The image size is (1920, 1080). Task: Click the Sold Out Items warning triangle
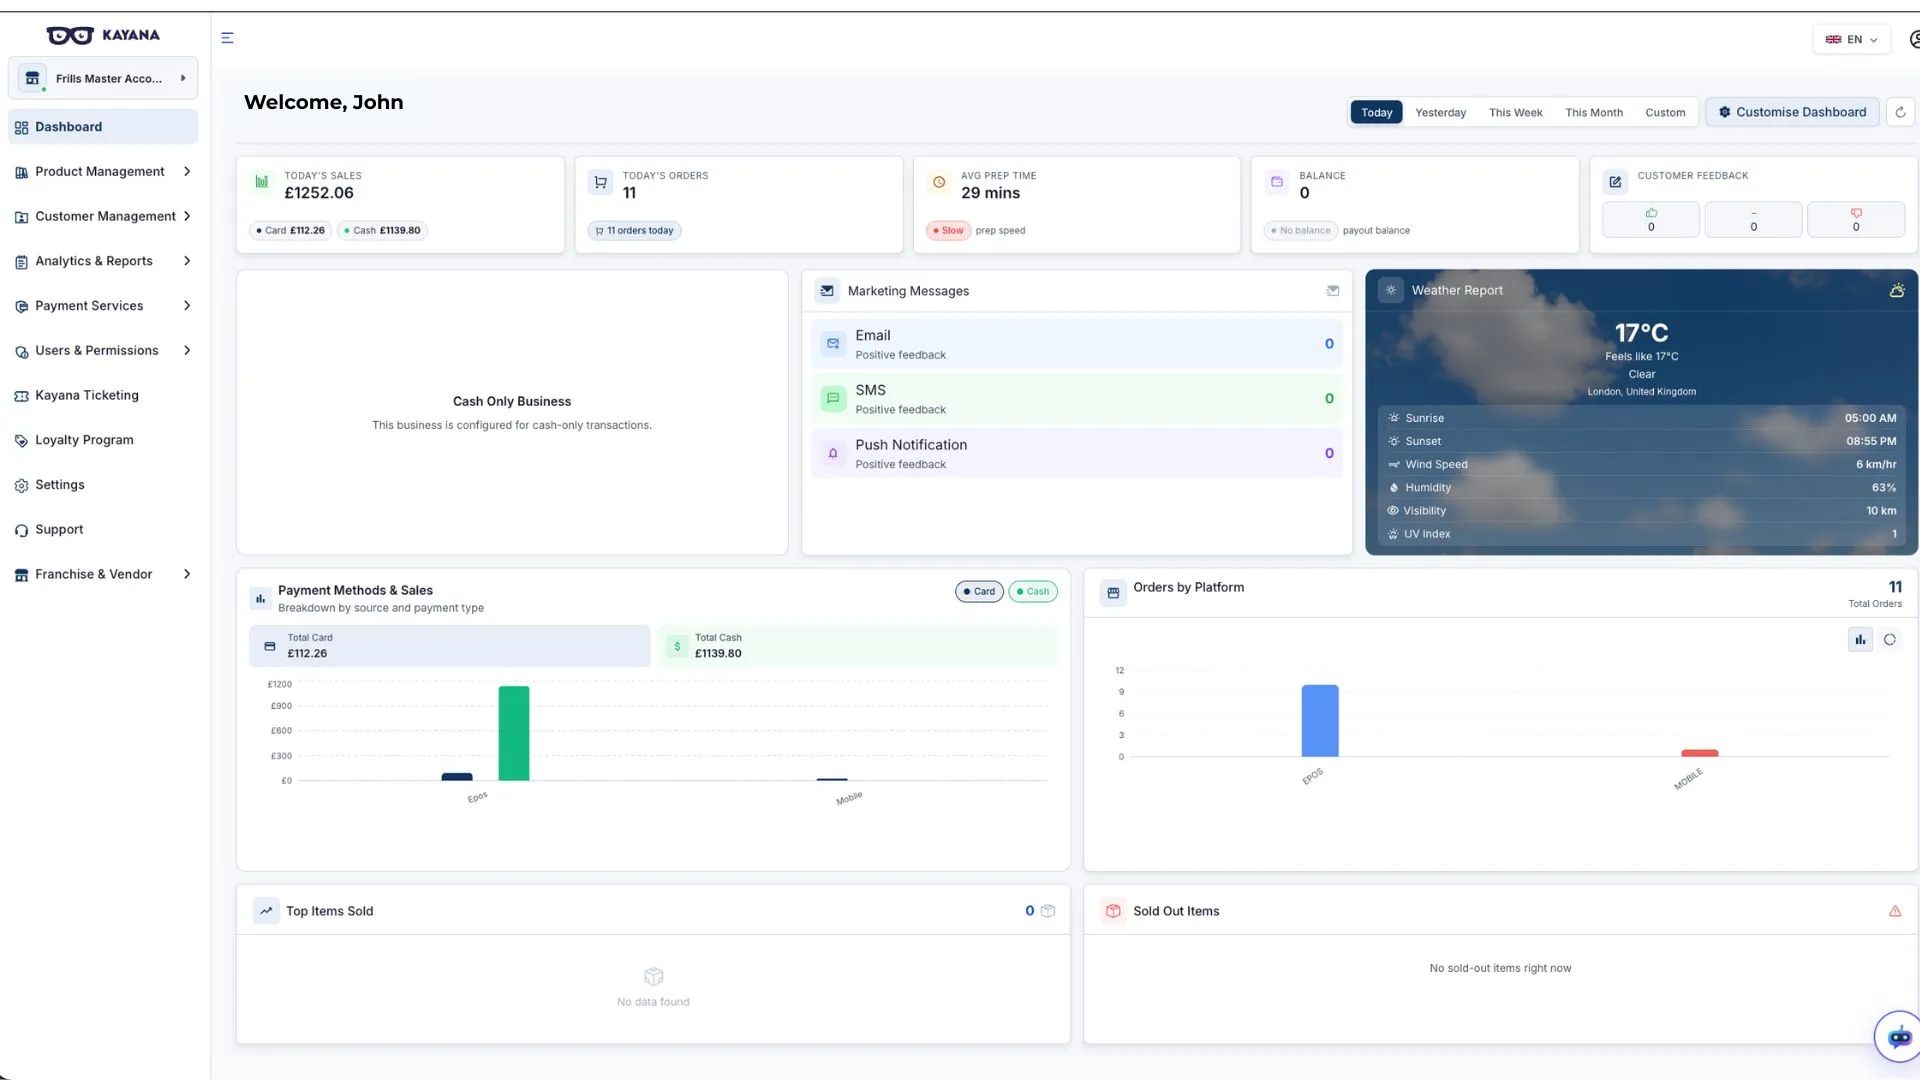(x=1895, y=911)
